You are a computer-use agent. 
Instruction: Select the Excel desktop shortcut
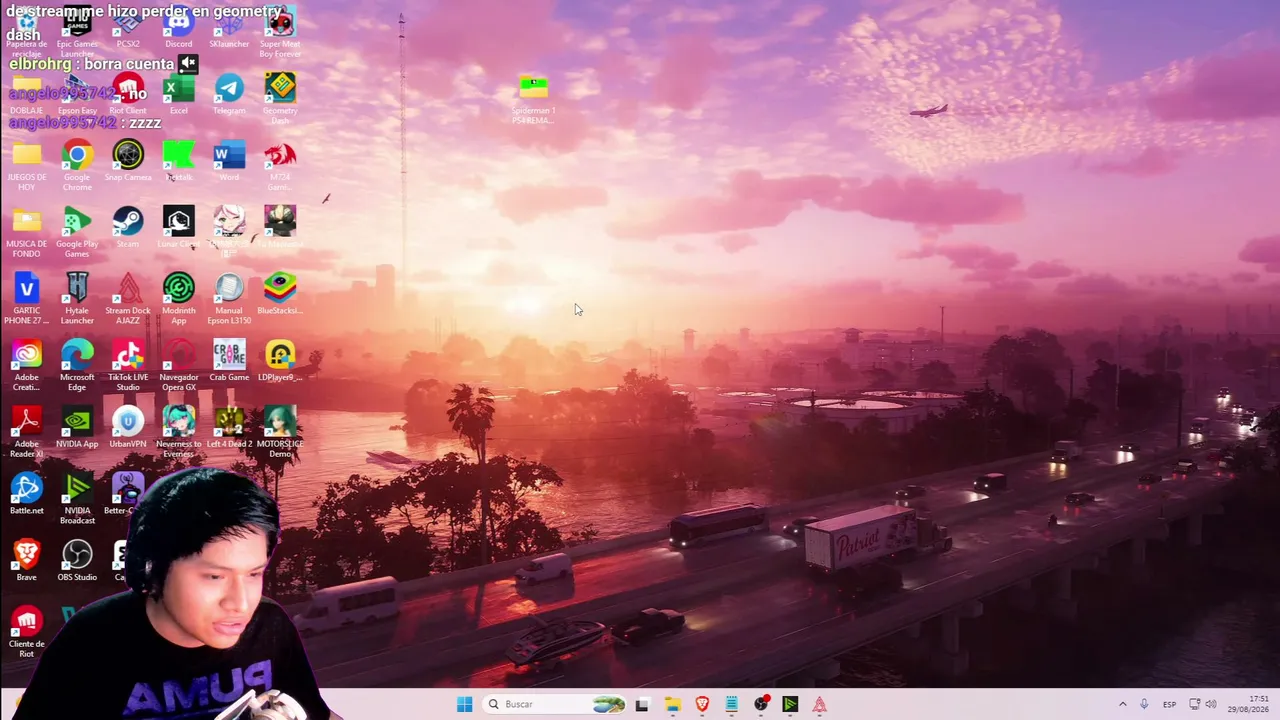[x=178, y=95]
